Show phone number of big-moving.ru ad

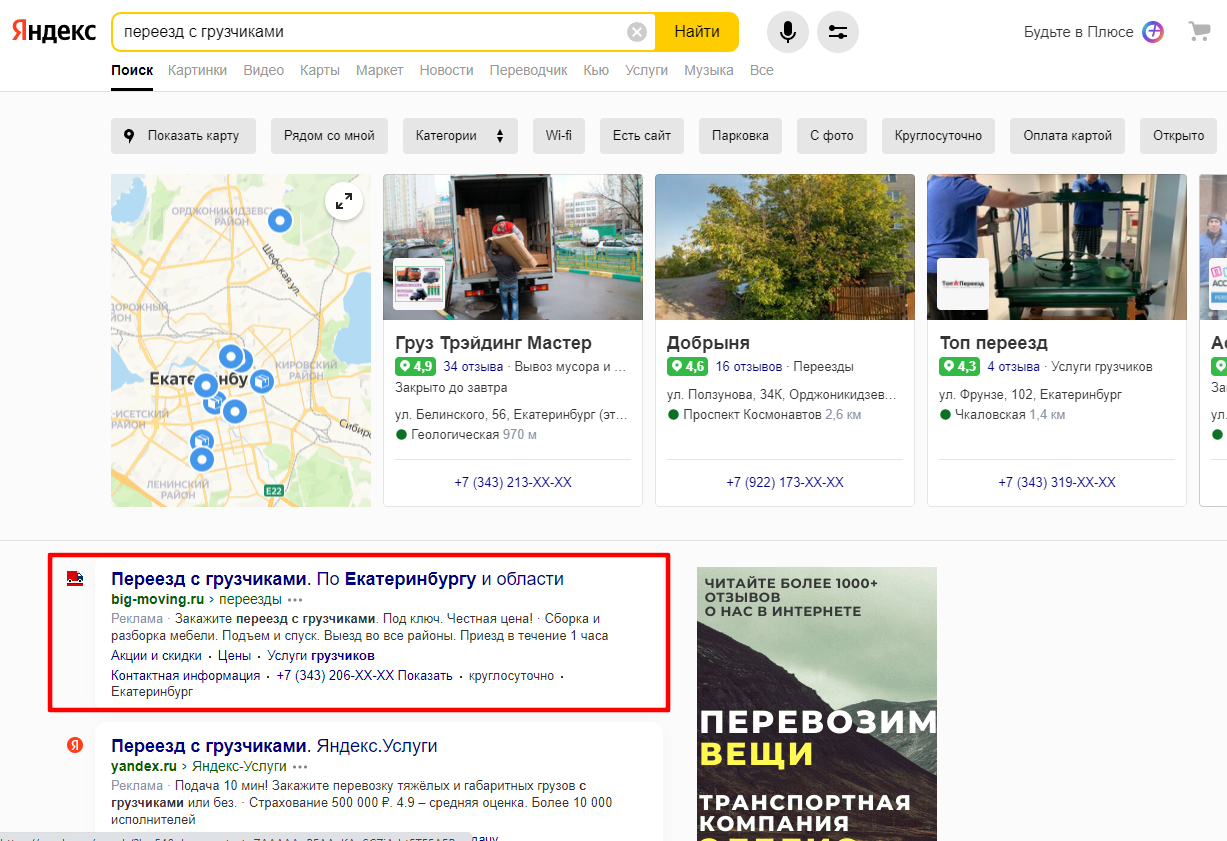(425, 676)
